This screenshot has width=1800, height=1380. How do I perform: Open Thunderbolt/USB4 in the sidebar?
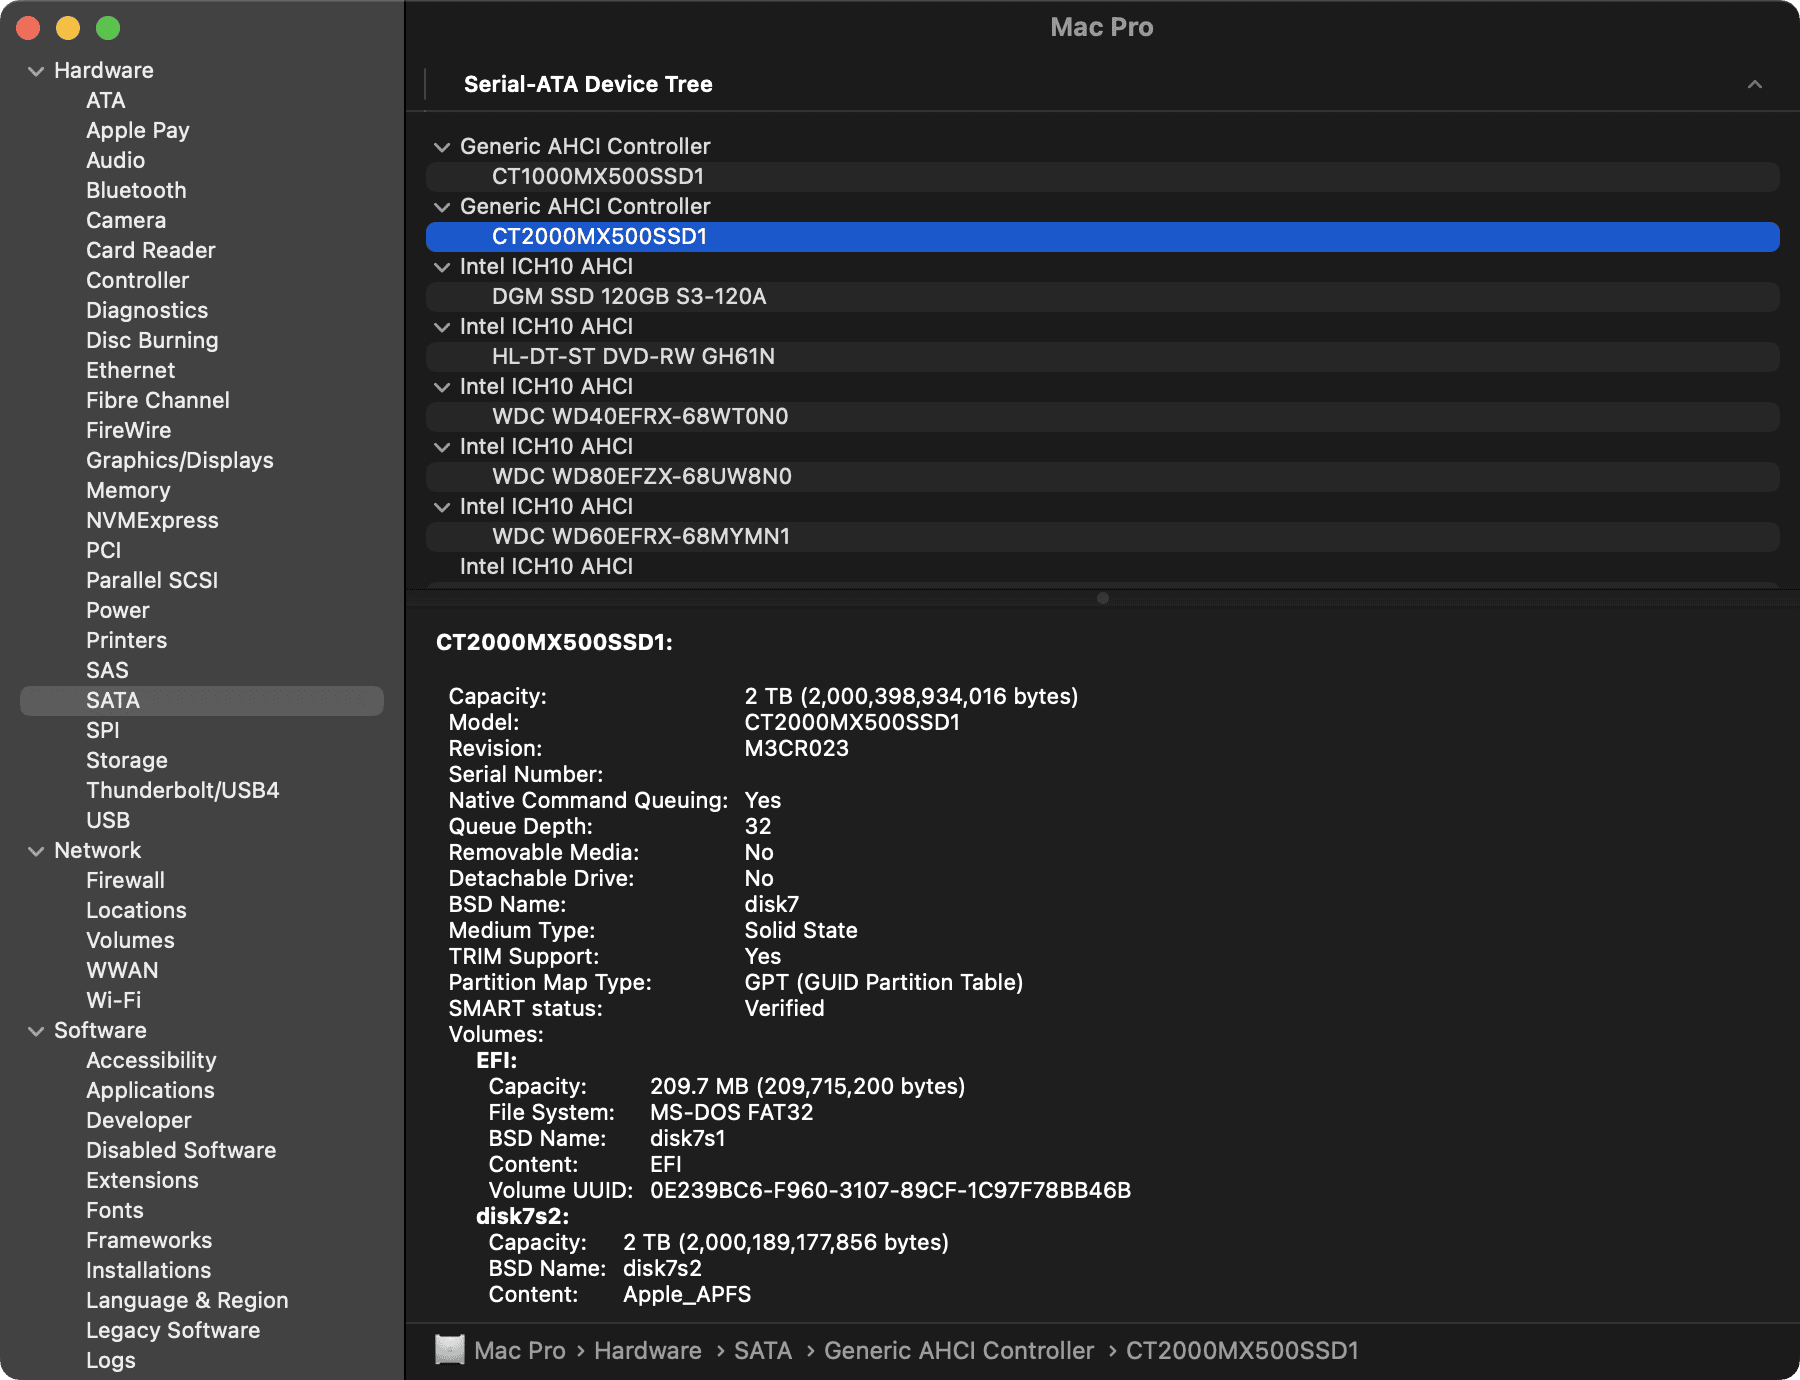coord(182,791)
